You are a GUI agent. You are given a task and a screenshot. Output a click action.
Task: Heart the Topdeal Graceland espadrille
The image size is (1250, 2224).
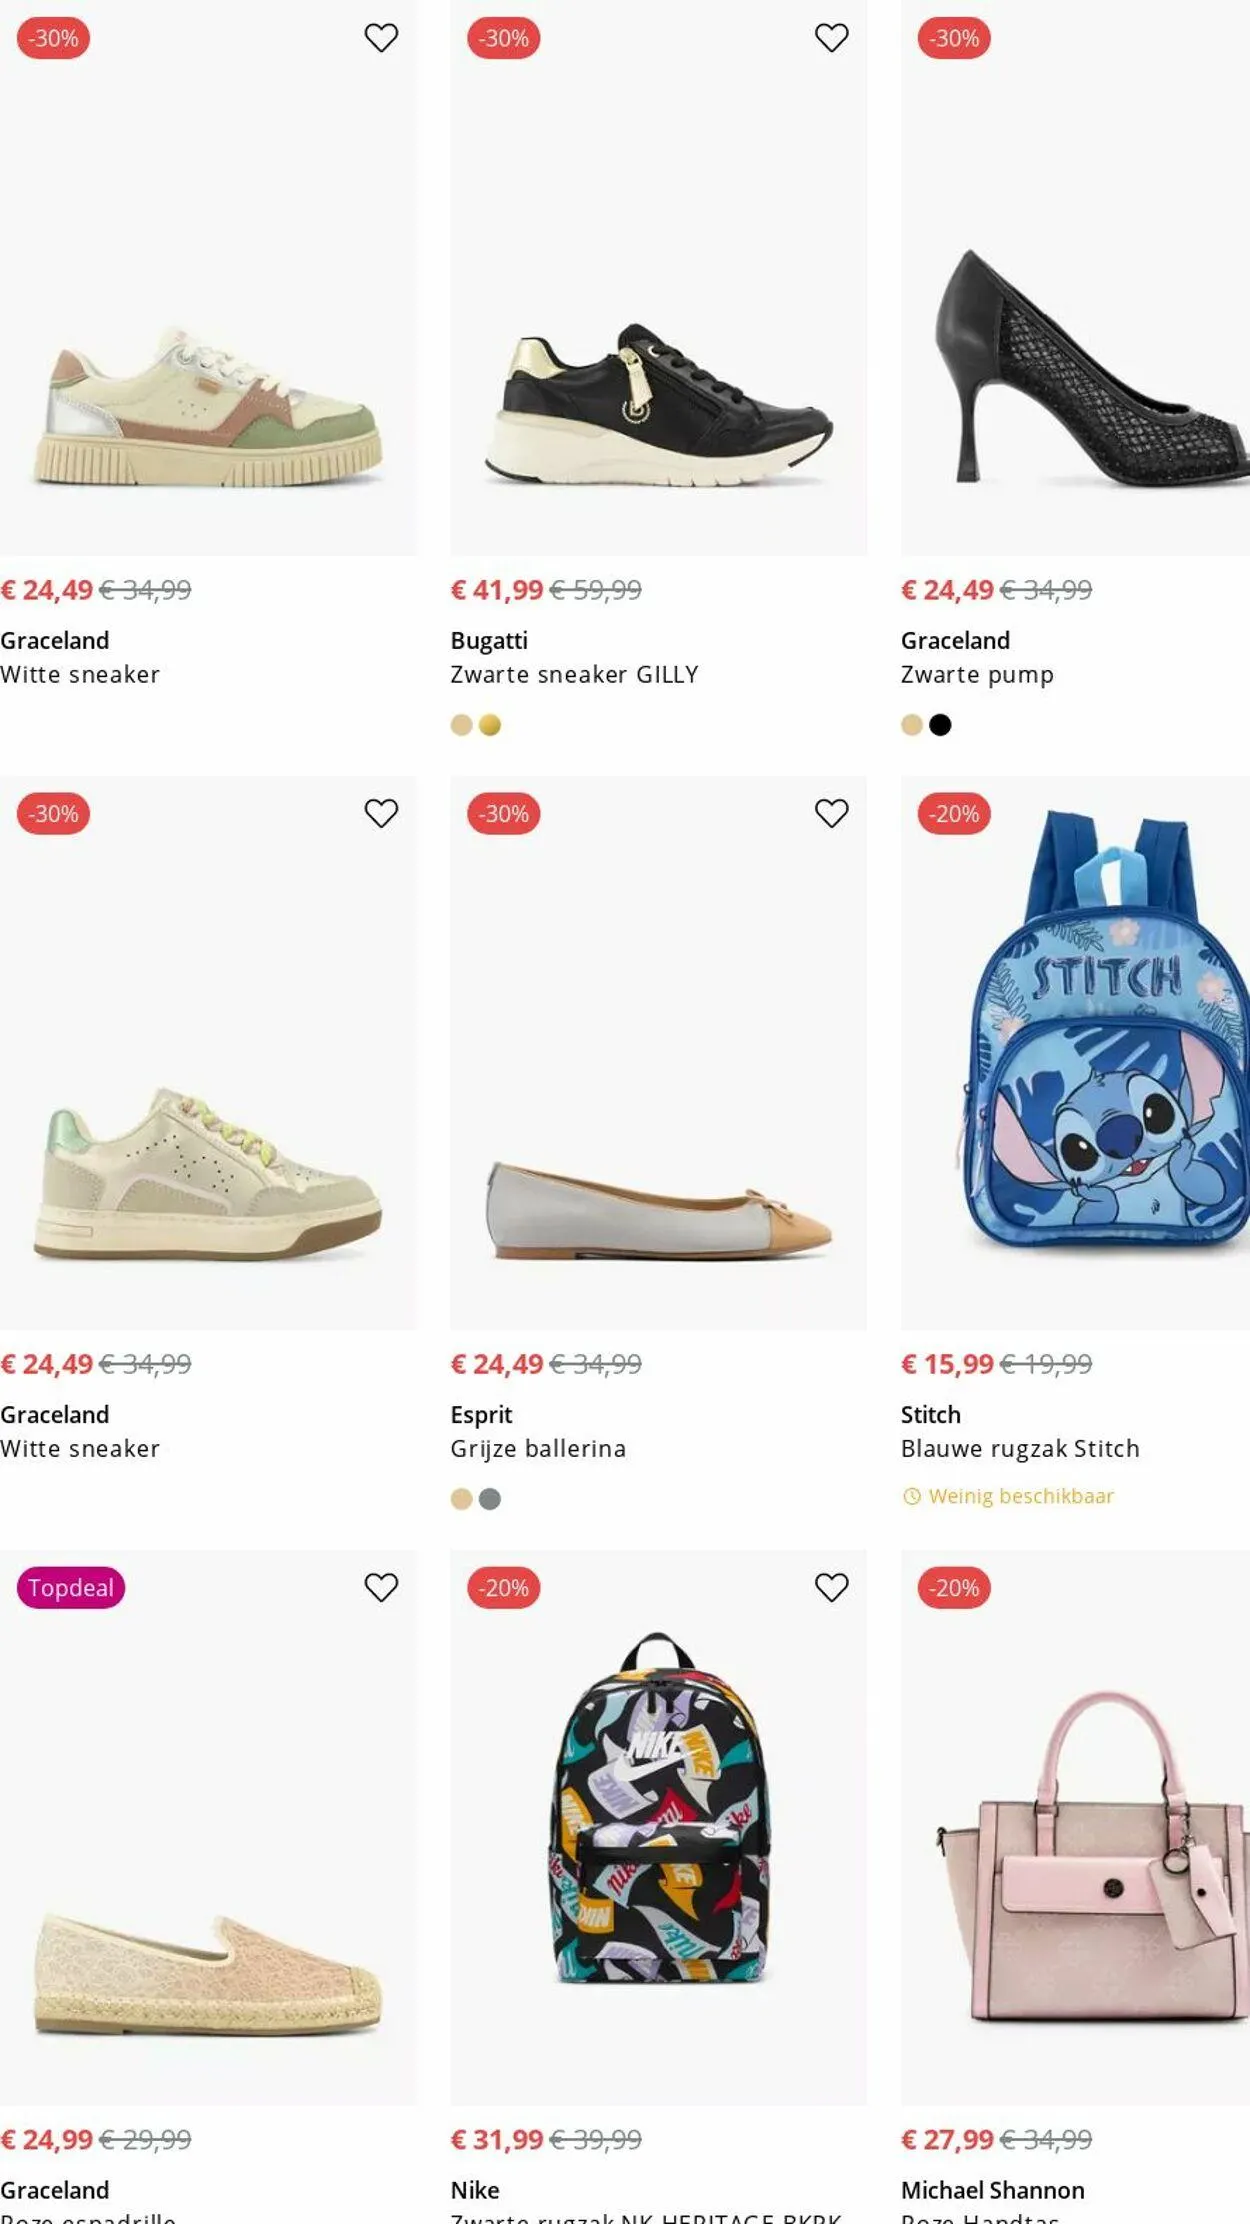[x=381, y=1587]
